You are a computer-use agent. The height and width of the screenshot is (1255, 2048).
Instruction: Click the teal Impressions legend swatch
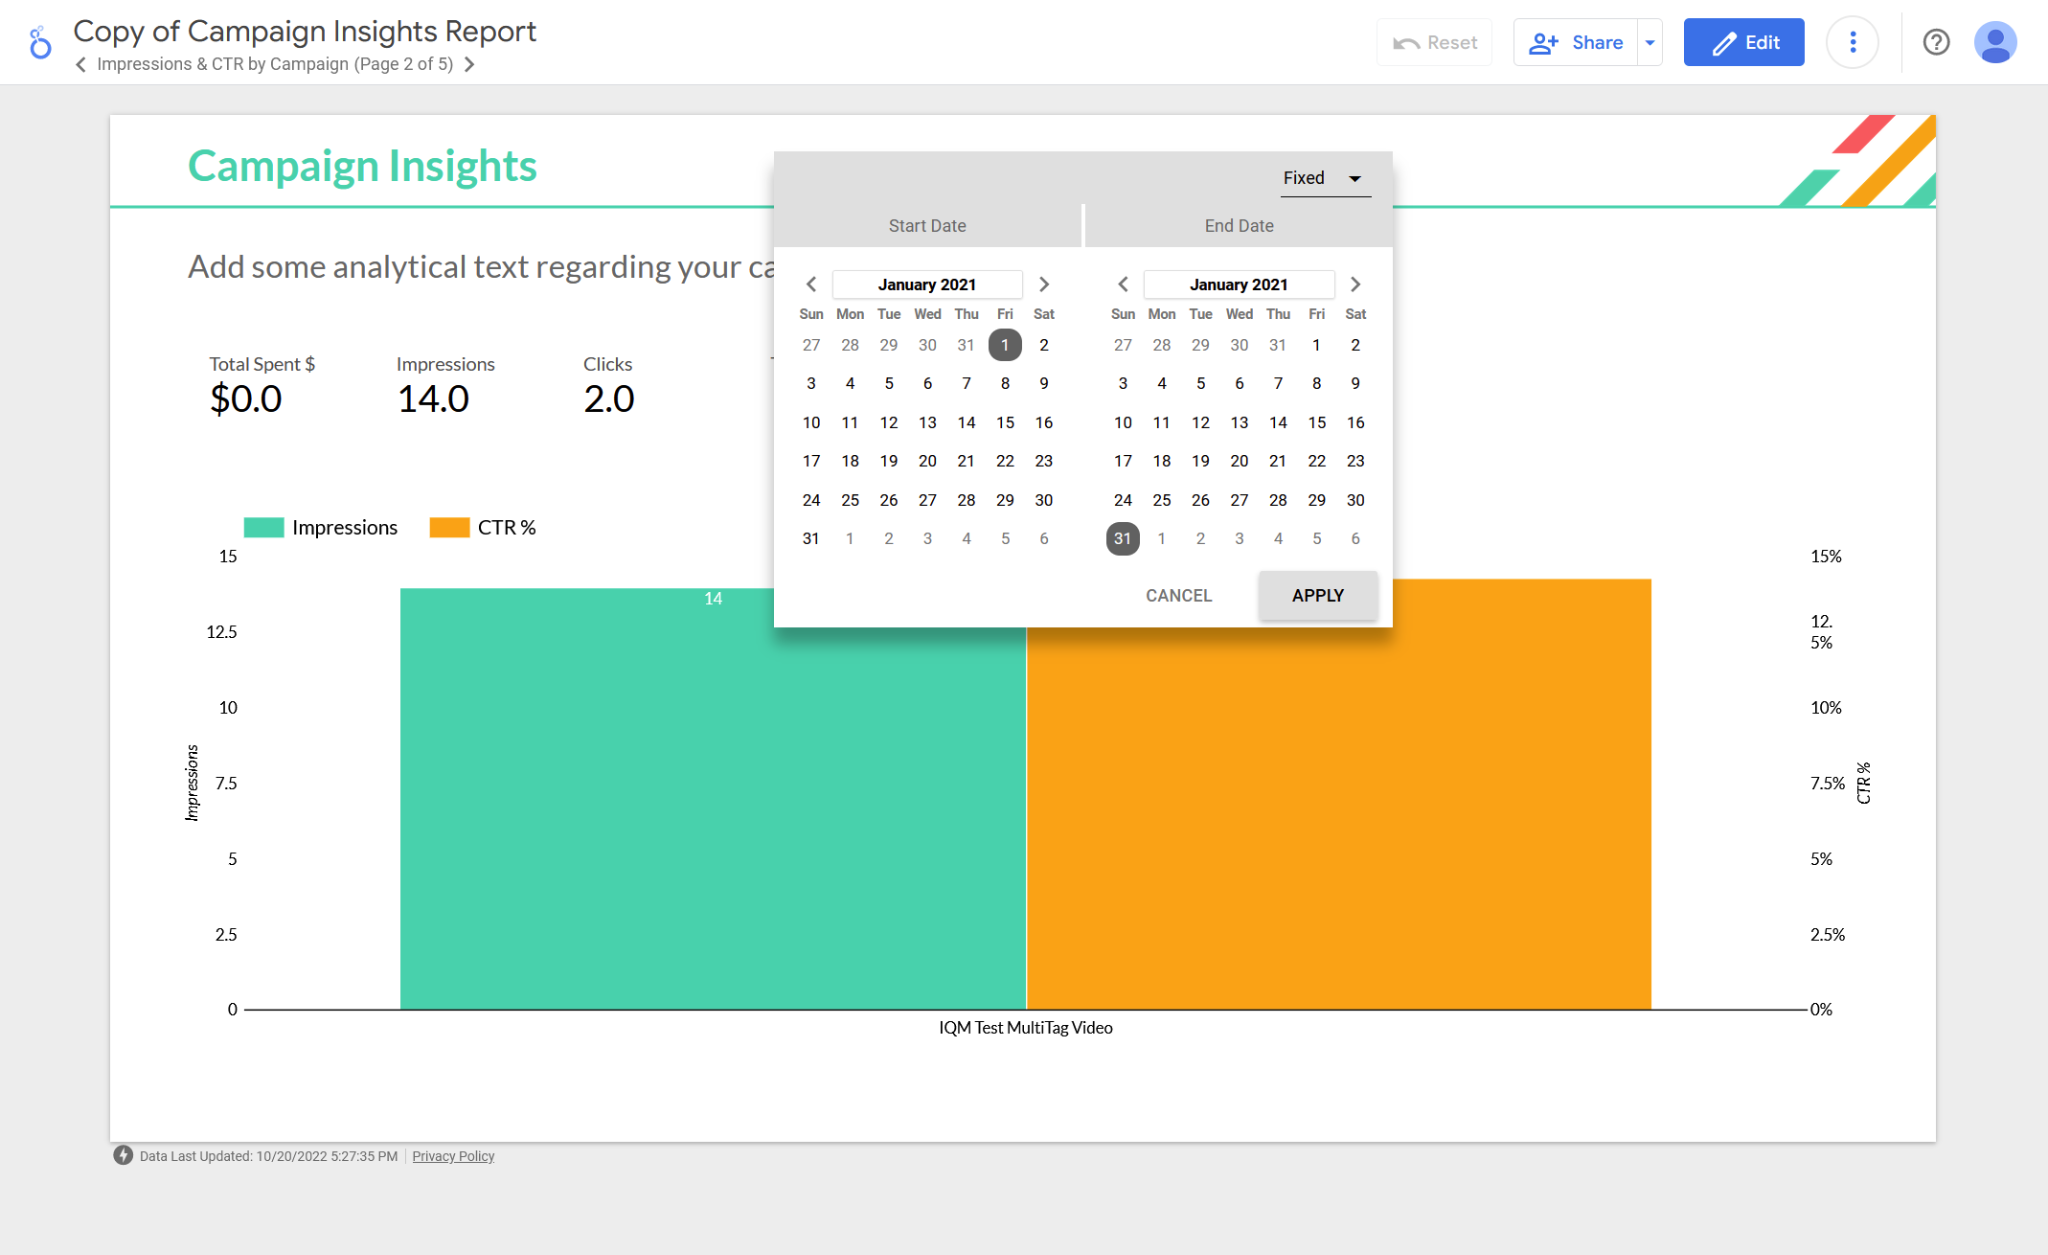tap(264, 527)
